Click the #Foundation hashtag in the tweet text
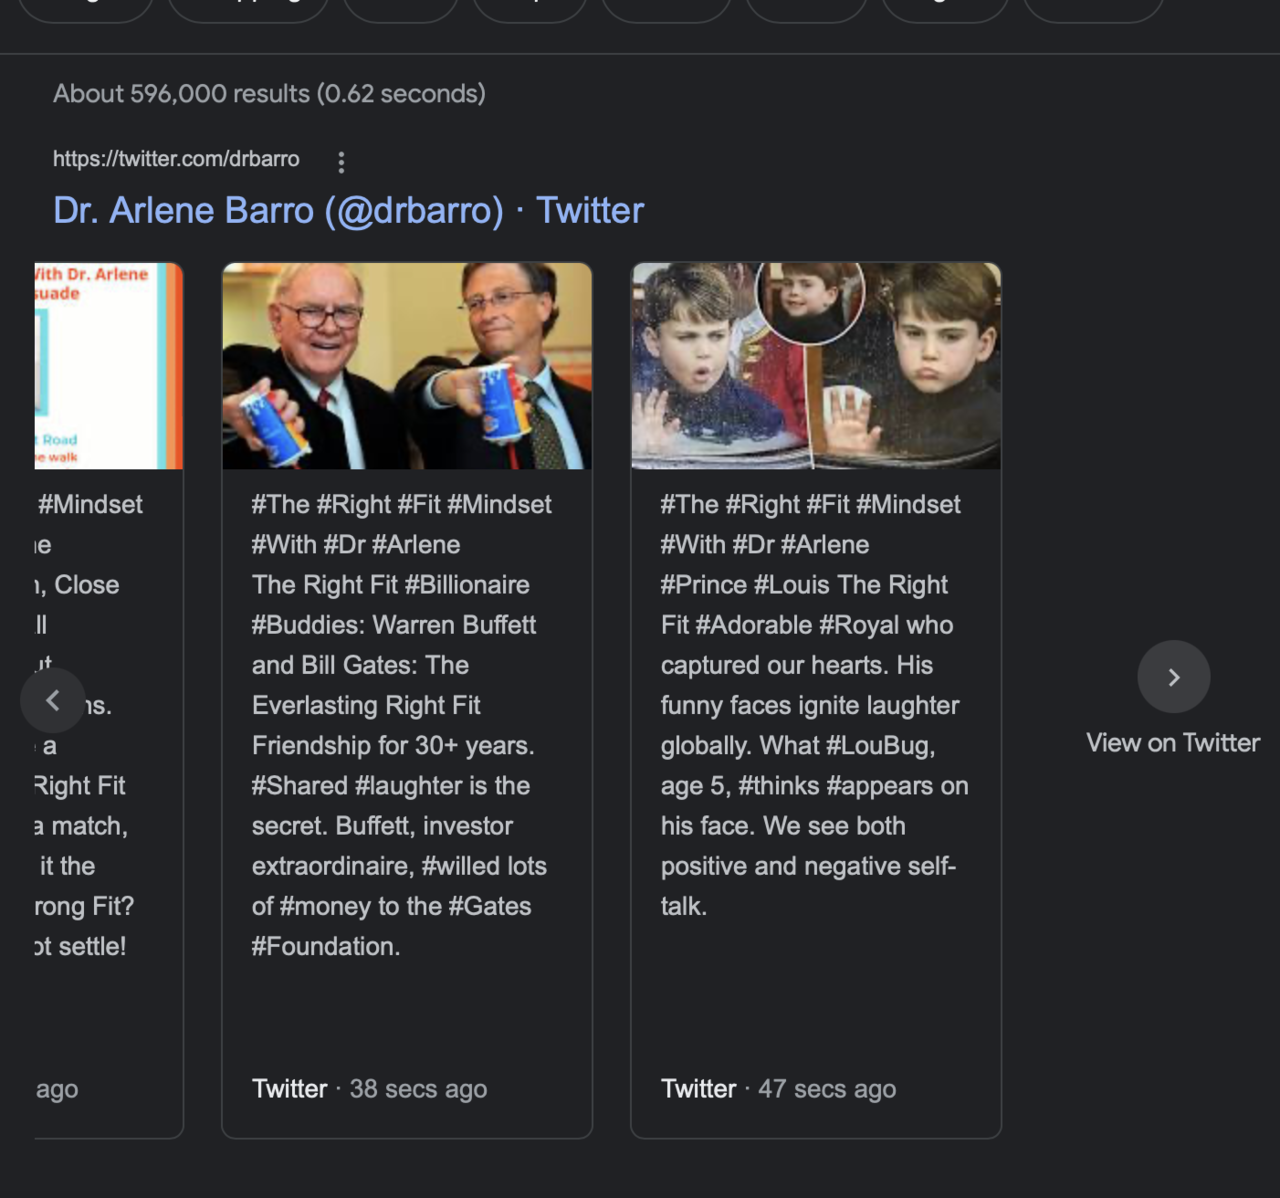 point(325,946)
